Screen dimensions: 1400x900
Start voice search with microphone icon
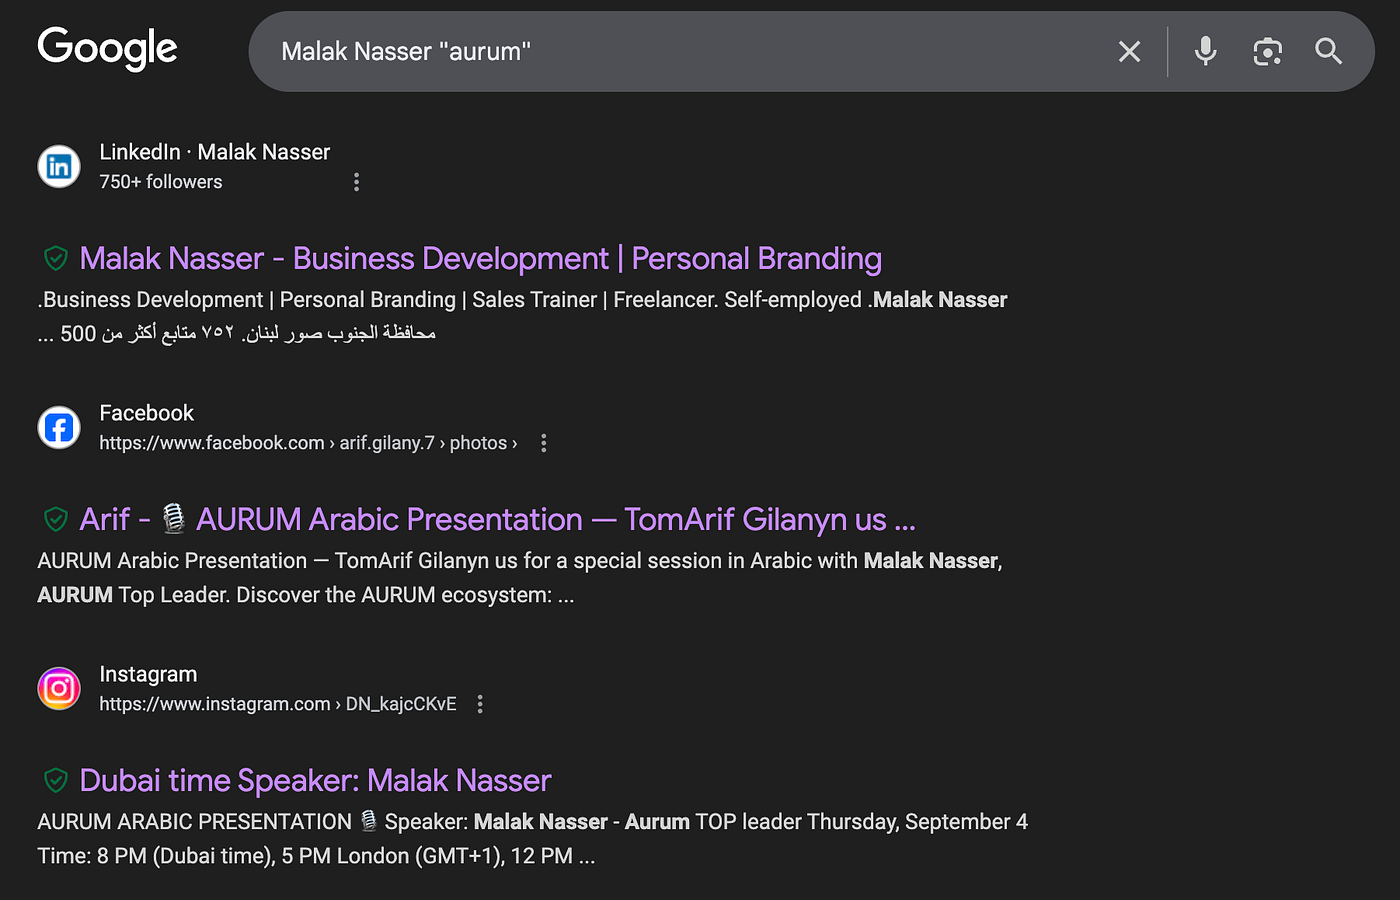[x=1206, y=51]
